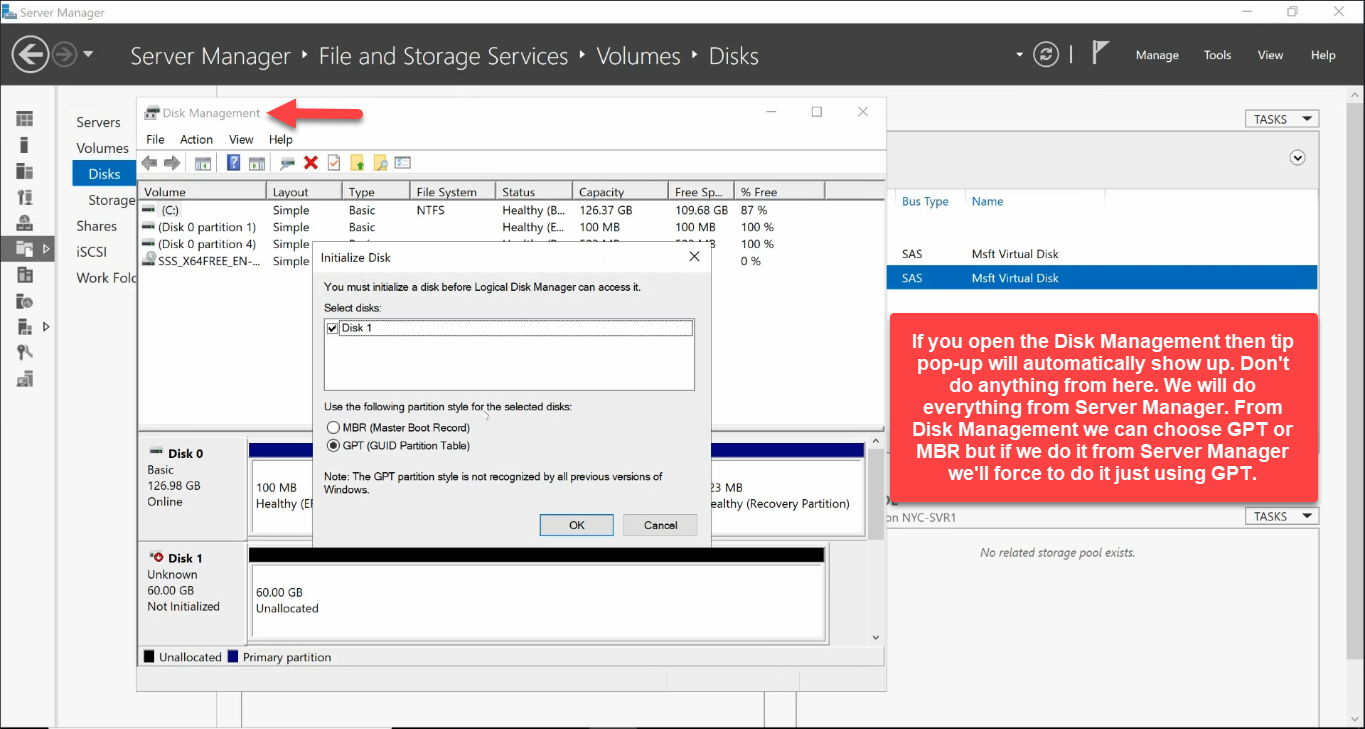Go forward in Disk Management toolbar

click(172, 163)
